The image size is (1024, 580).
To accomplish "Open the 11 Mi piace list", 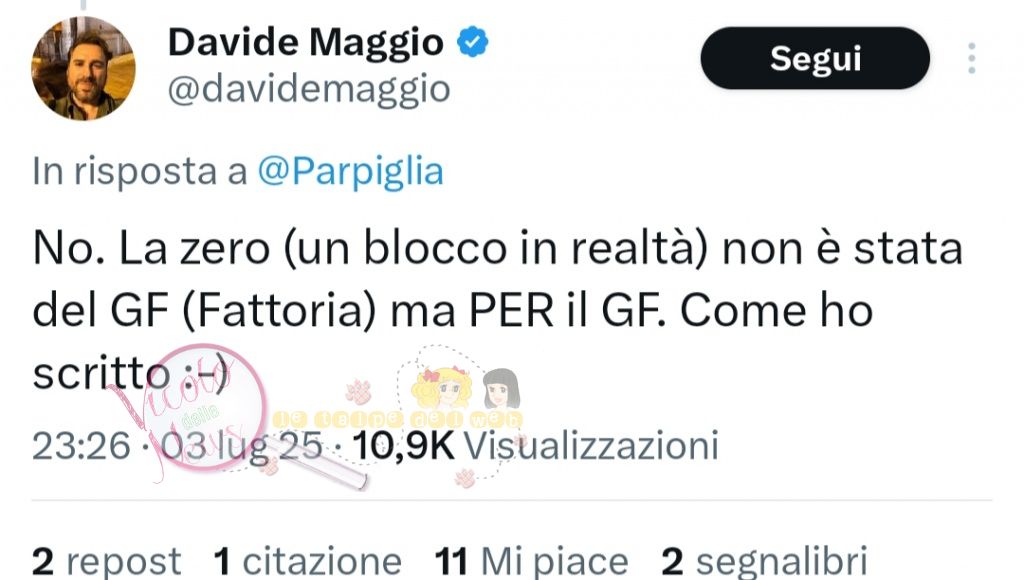I will click(x=532, y=562).
